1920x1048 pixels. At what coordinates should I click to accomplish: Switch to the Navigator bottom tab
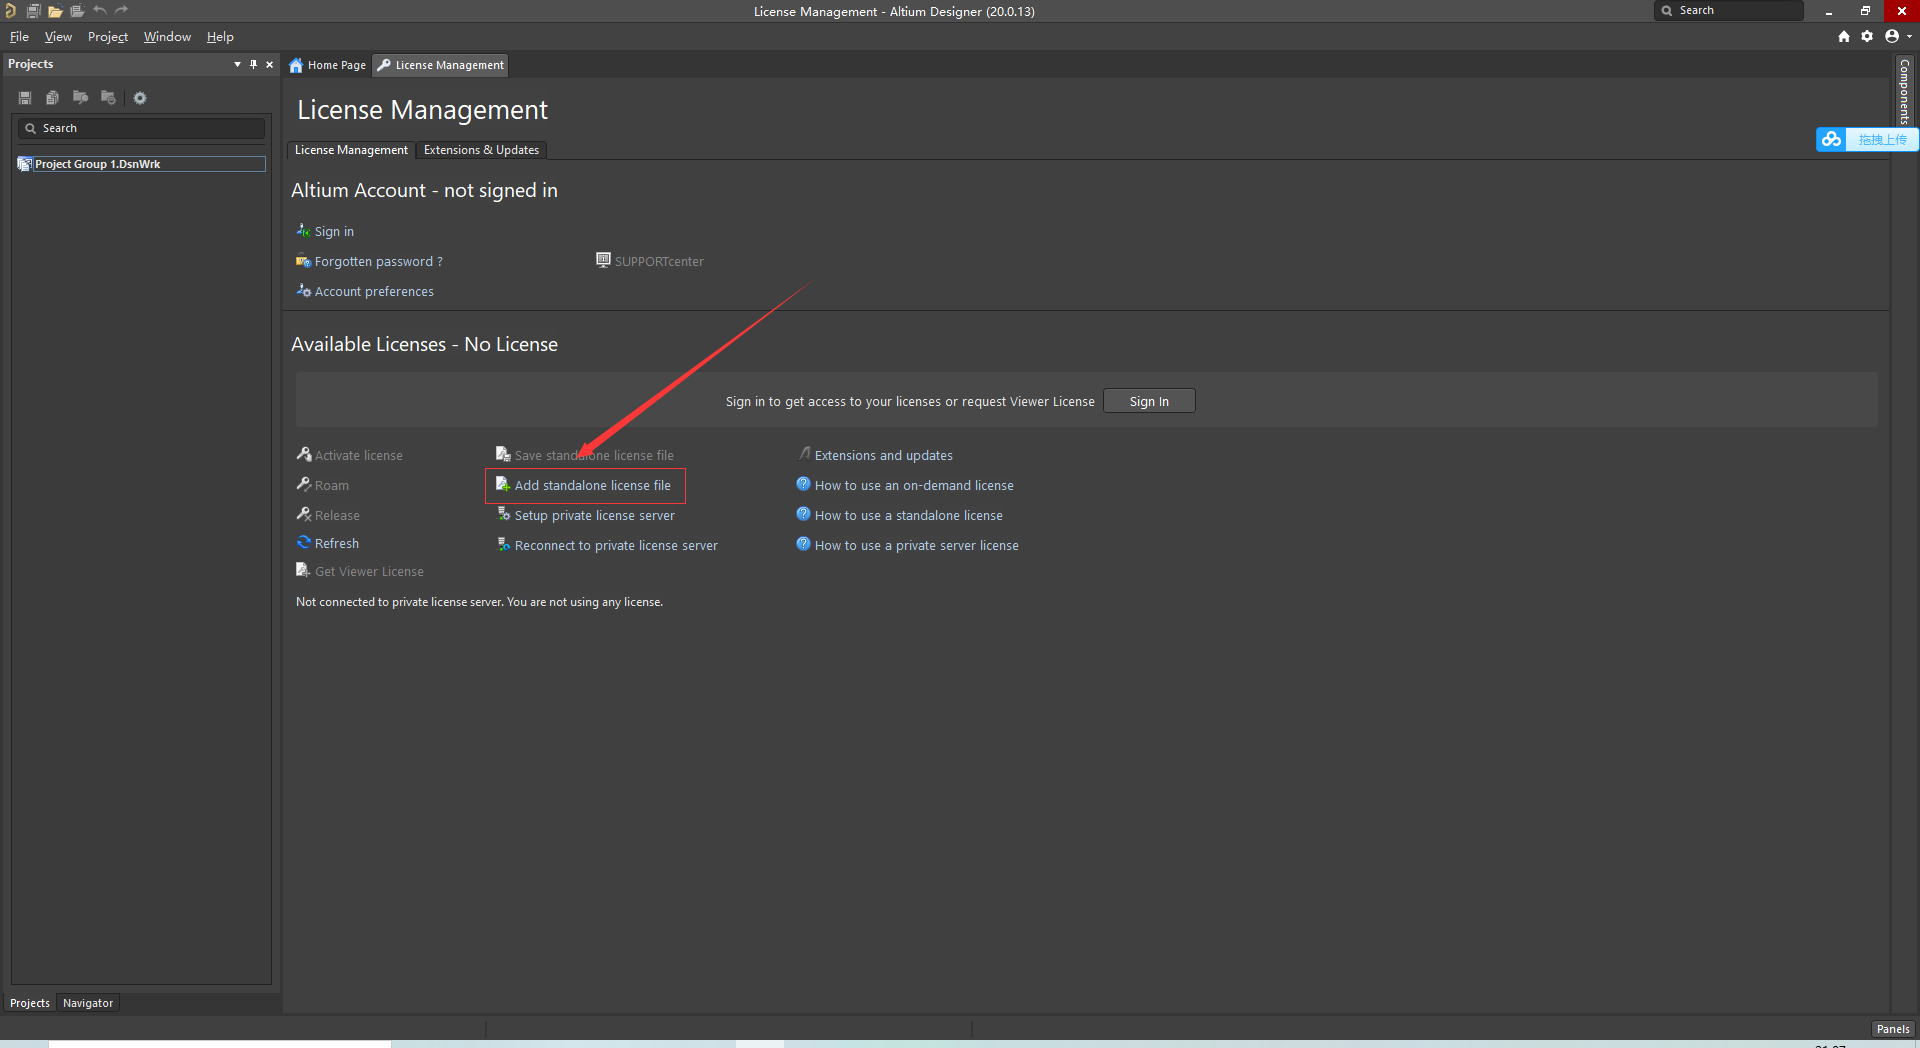click(x=88, y=1003)
